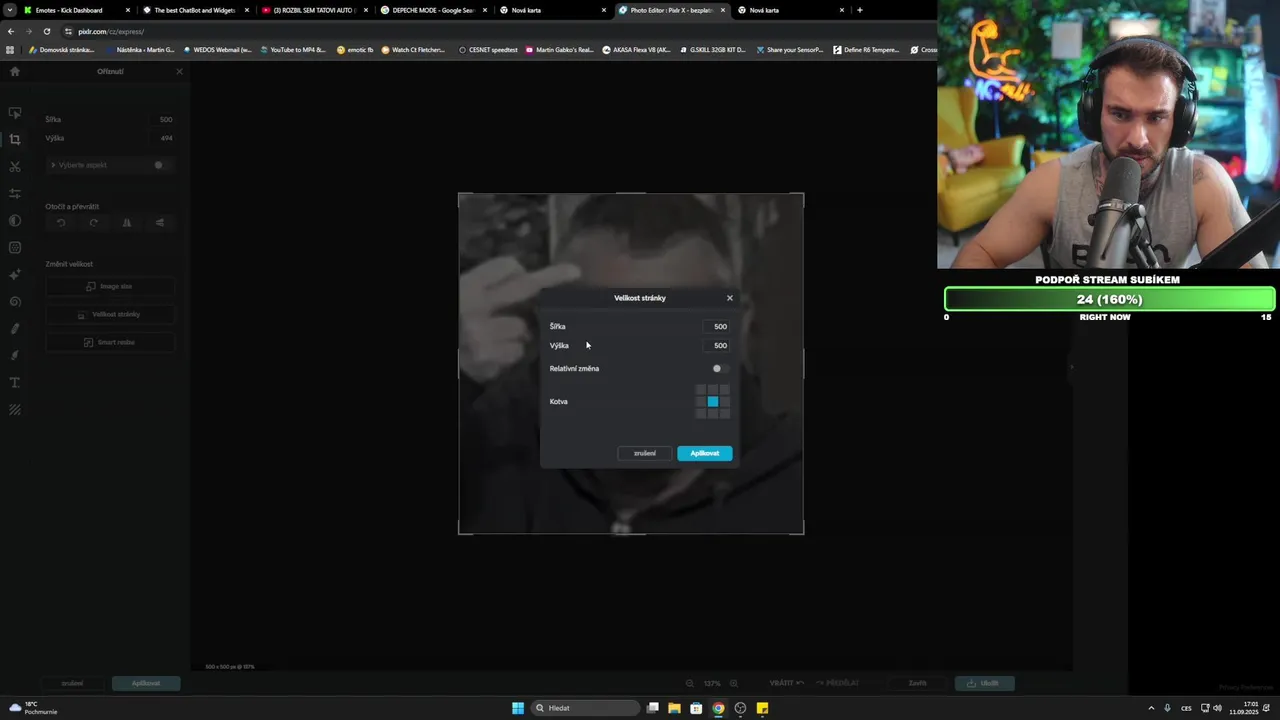Viewport: 1280px width, 720px height.
Task: Open the Adjust sliders tool
Action: 14,194
